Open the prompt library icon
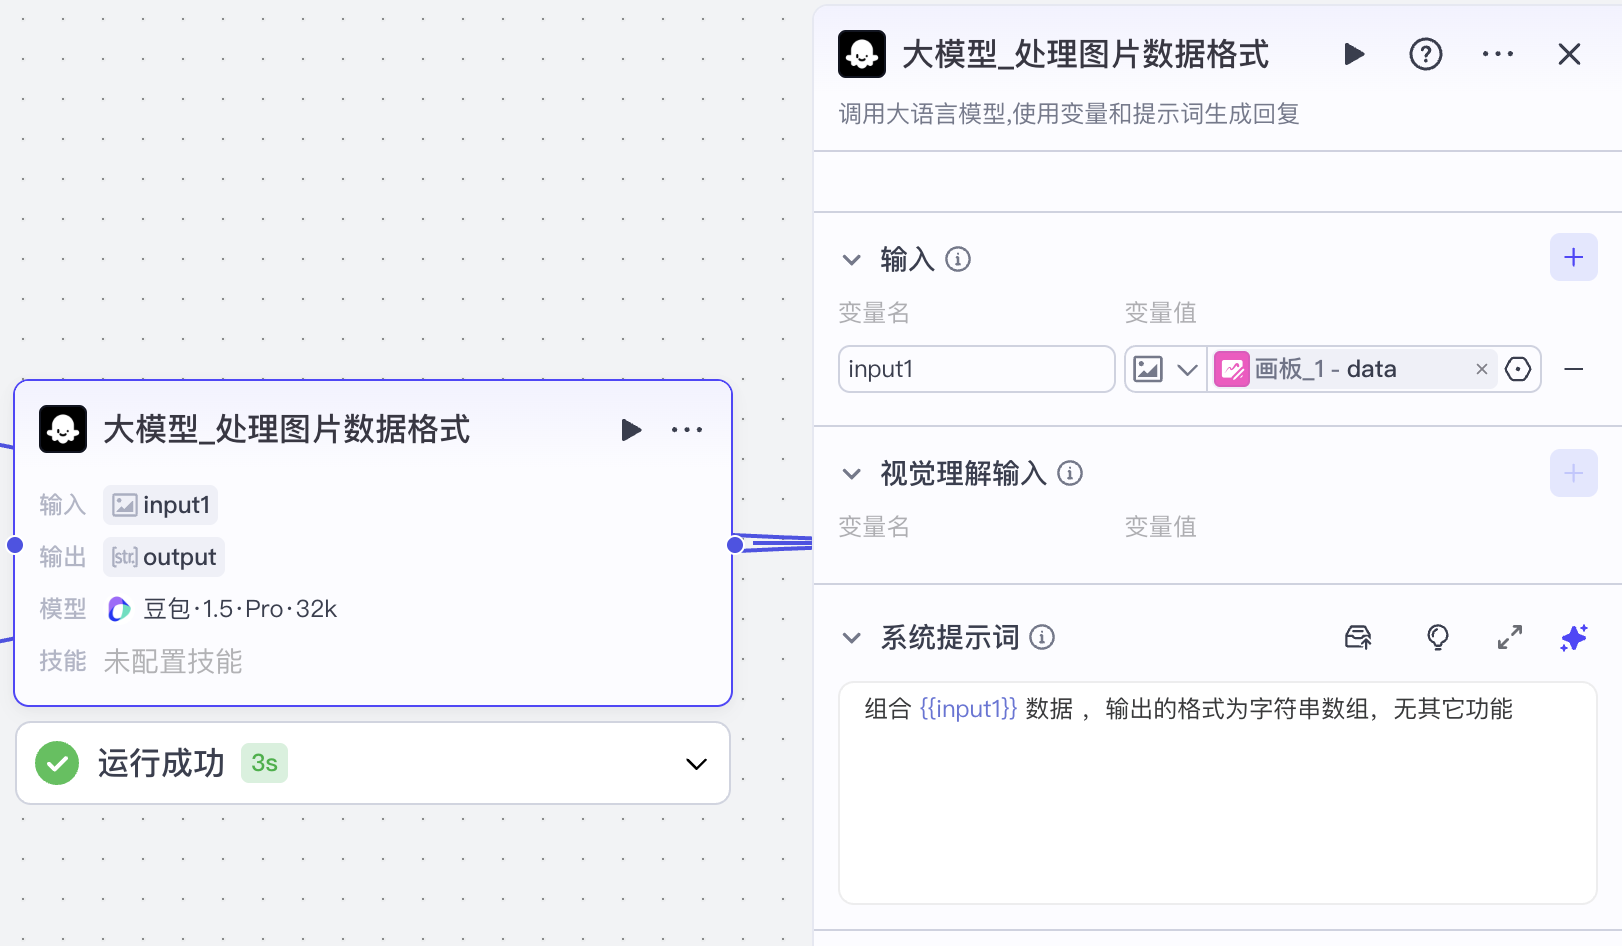1622x946 pixels. point(1357,637)
